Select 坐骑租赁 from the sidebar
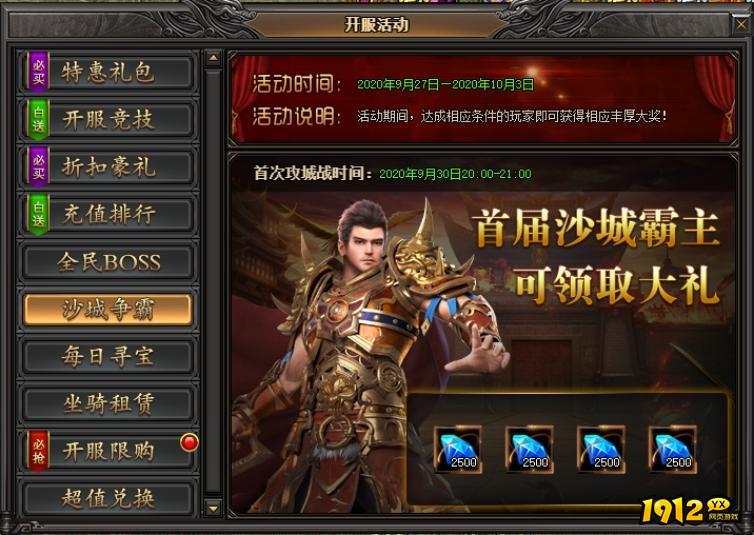This screenshot has height=535, width=754. click(x=108, y=404)
